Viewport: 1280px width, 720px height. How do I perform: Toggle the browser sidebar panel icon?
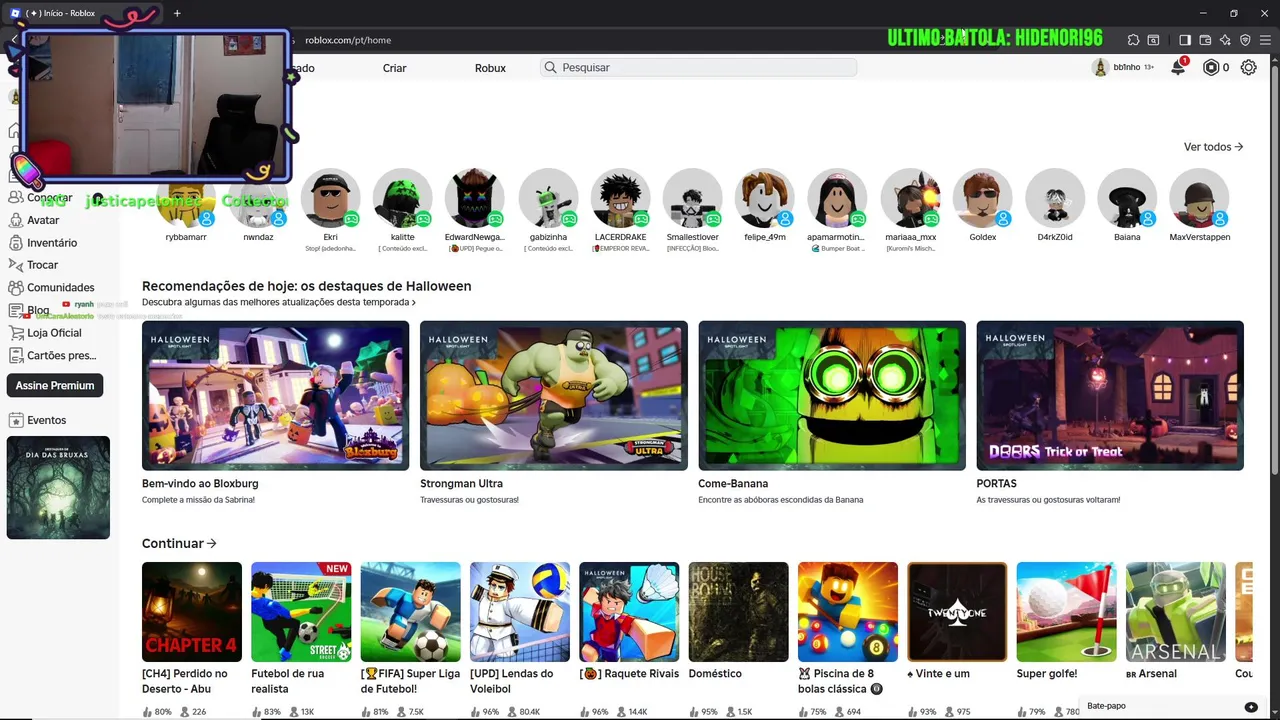point(1185,40)
